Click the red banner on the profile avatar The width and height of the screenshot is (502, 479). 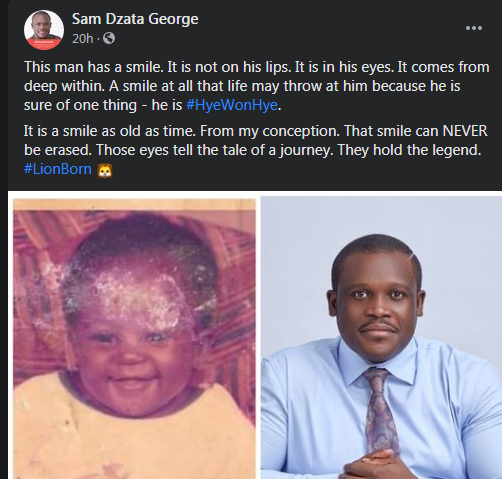click(x=44, y=44)
